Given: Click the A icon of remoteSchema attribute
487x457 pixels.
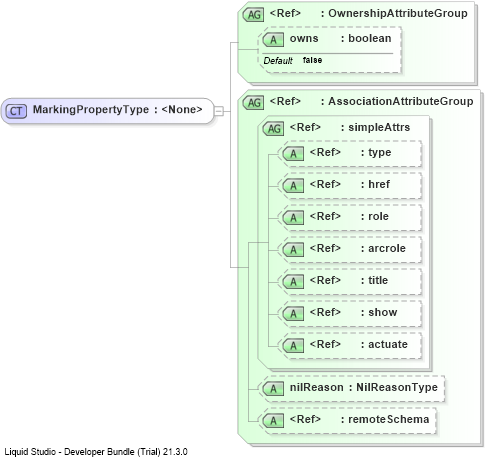Looking at the screenshot, I should [273, 421].
